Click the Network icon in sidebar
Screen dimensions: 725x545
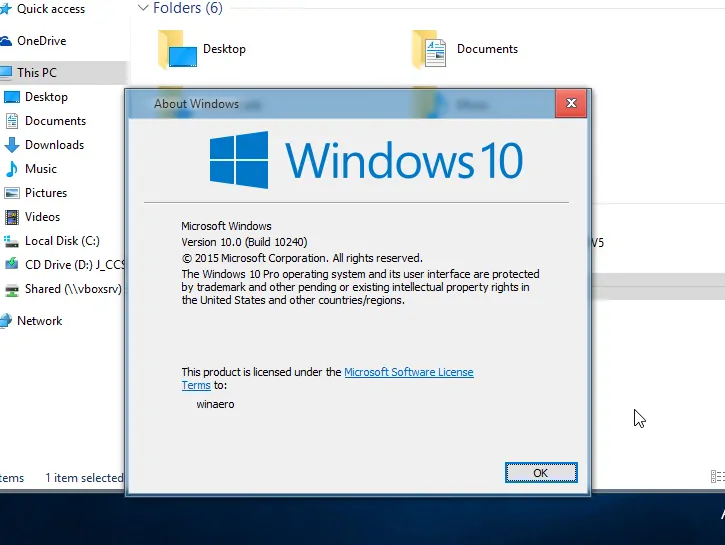pyautogui.click(x=6, y=321)
